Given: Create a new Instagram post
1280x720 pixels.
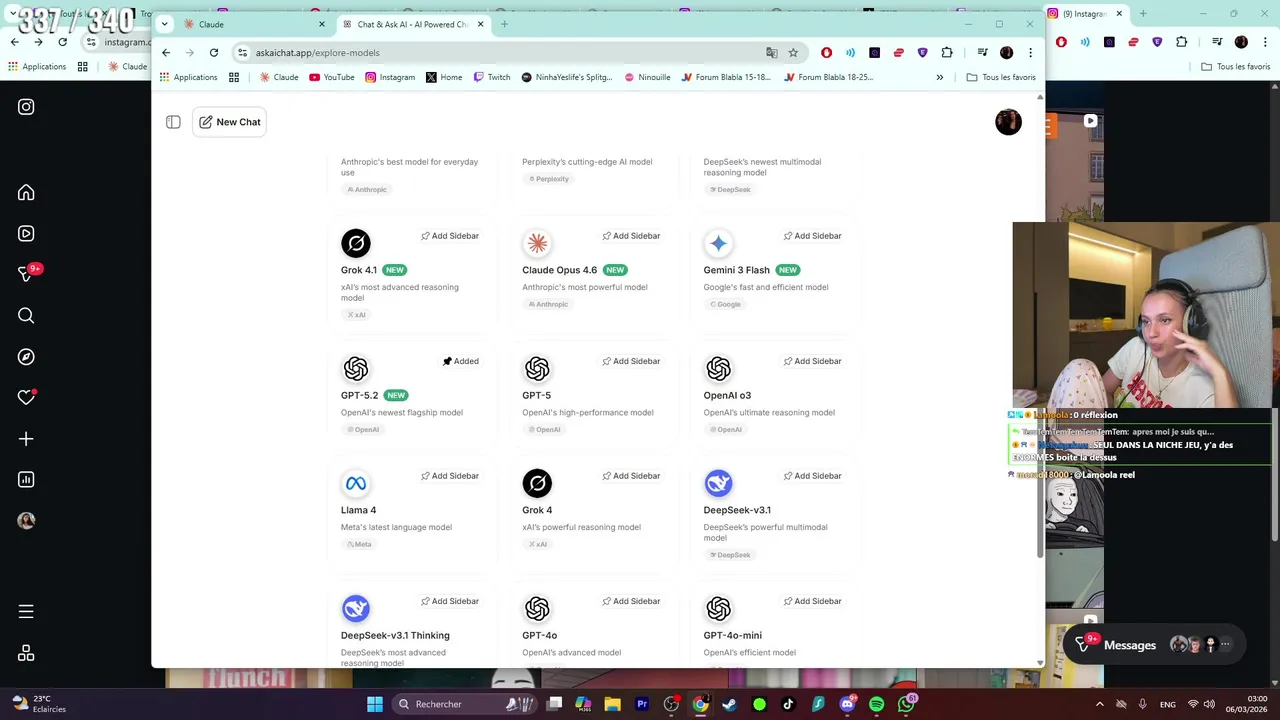Looking at the screenshot, I should pyautogui.click(x=26, y=438).
